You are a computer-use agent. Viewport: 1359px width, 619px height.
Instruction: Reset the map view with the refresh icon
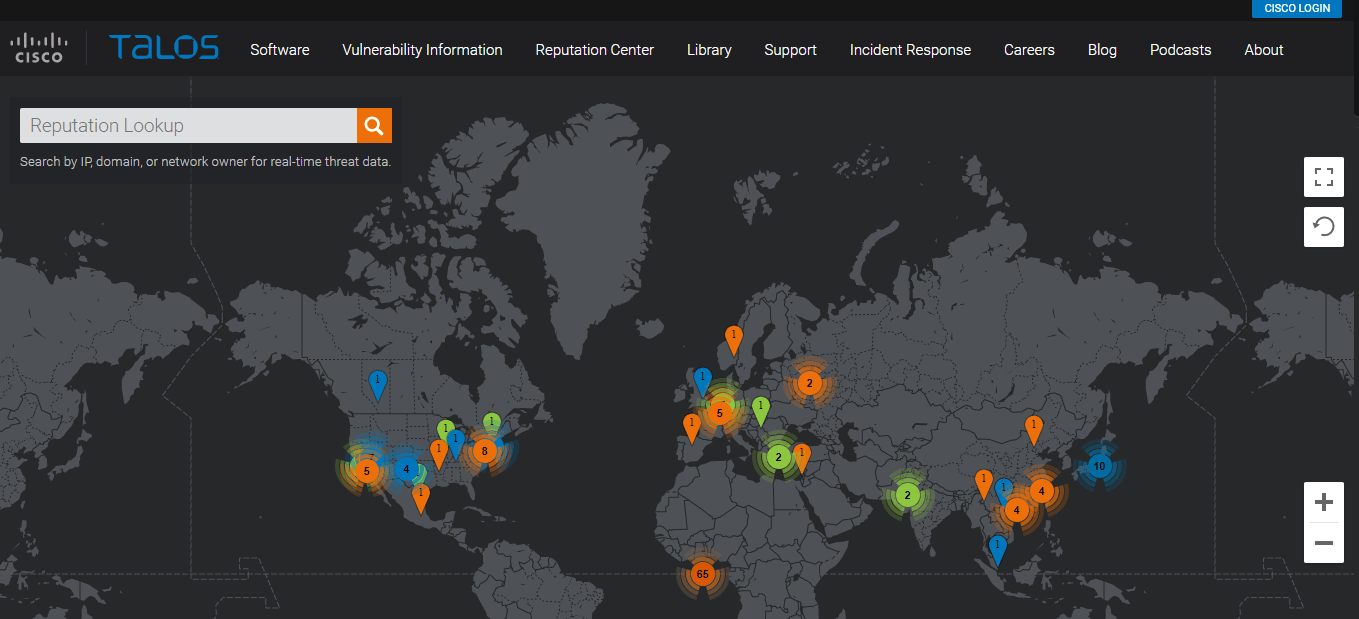[1324, 227]
